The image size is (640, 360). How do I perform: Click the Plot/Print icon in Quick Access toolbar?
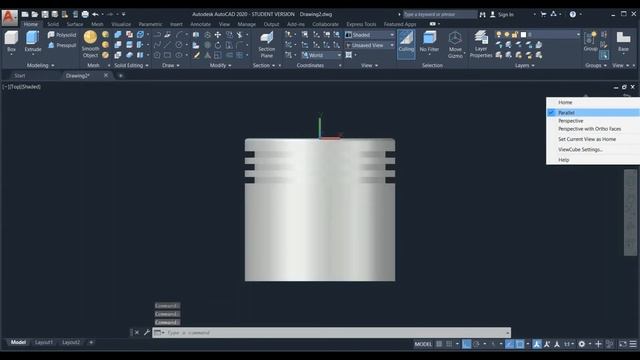[85, 14]
